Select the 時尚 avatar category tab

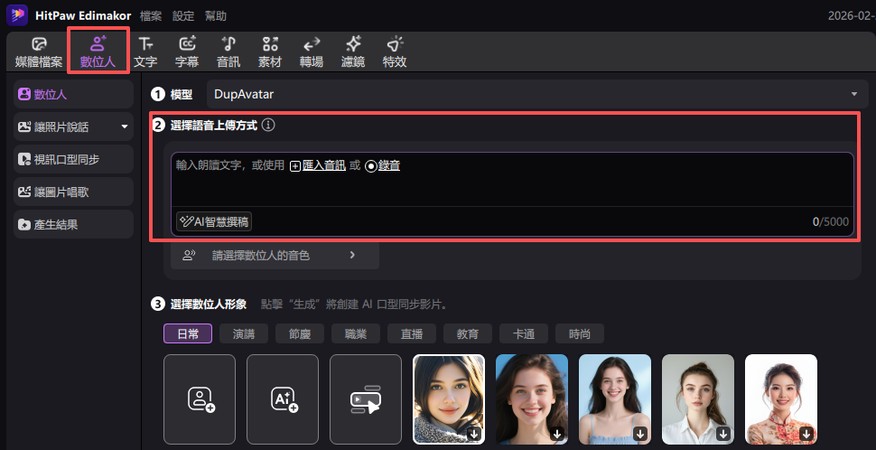pos(579,334)
